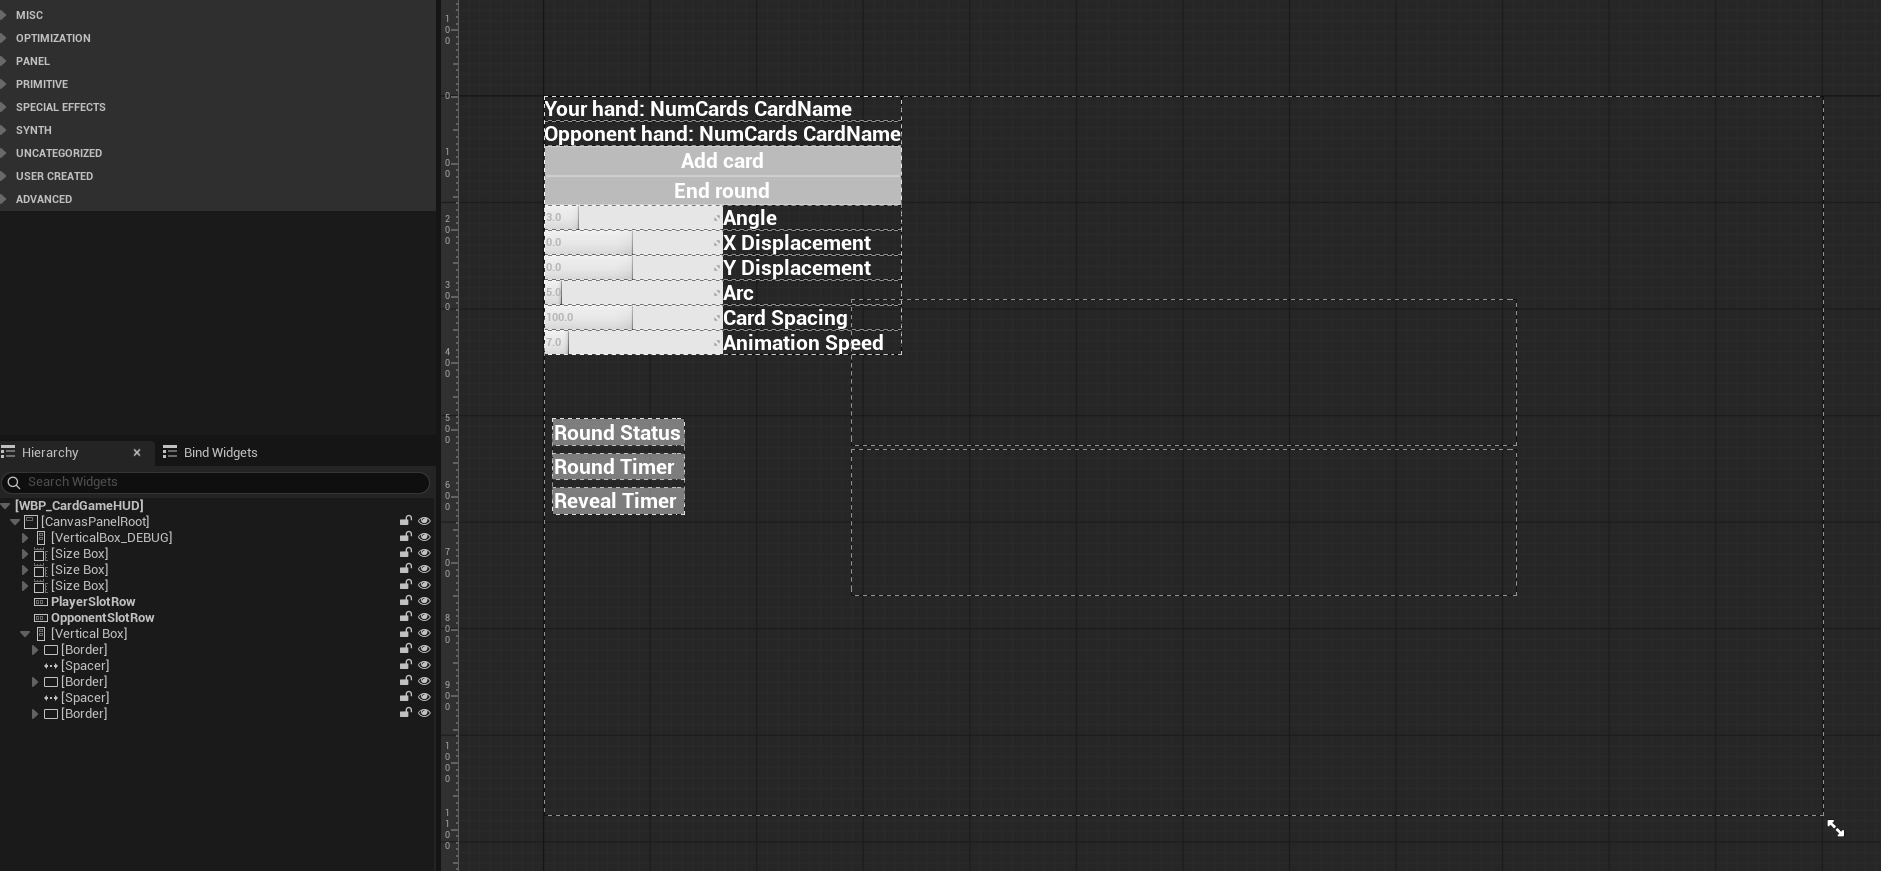Click the Search Widgets input field

tap(220, 482)
